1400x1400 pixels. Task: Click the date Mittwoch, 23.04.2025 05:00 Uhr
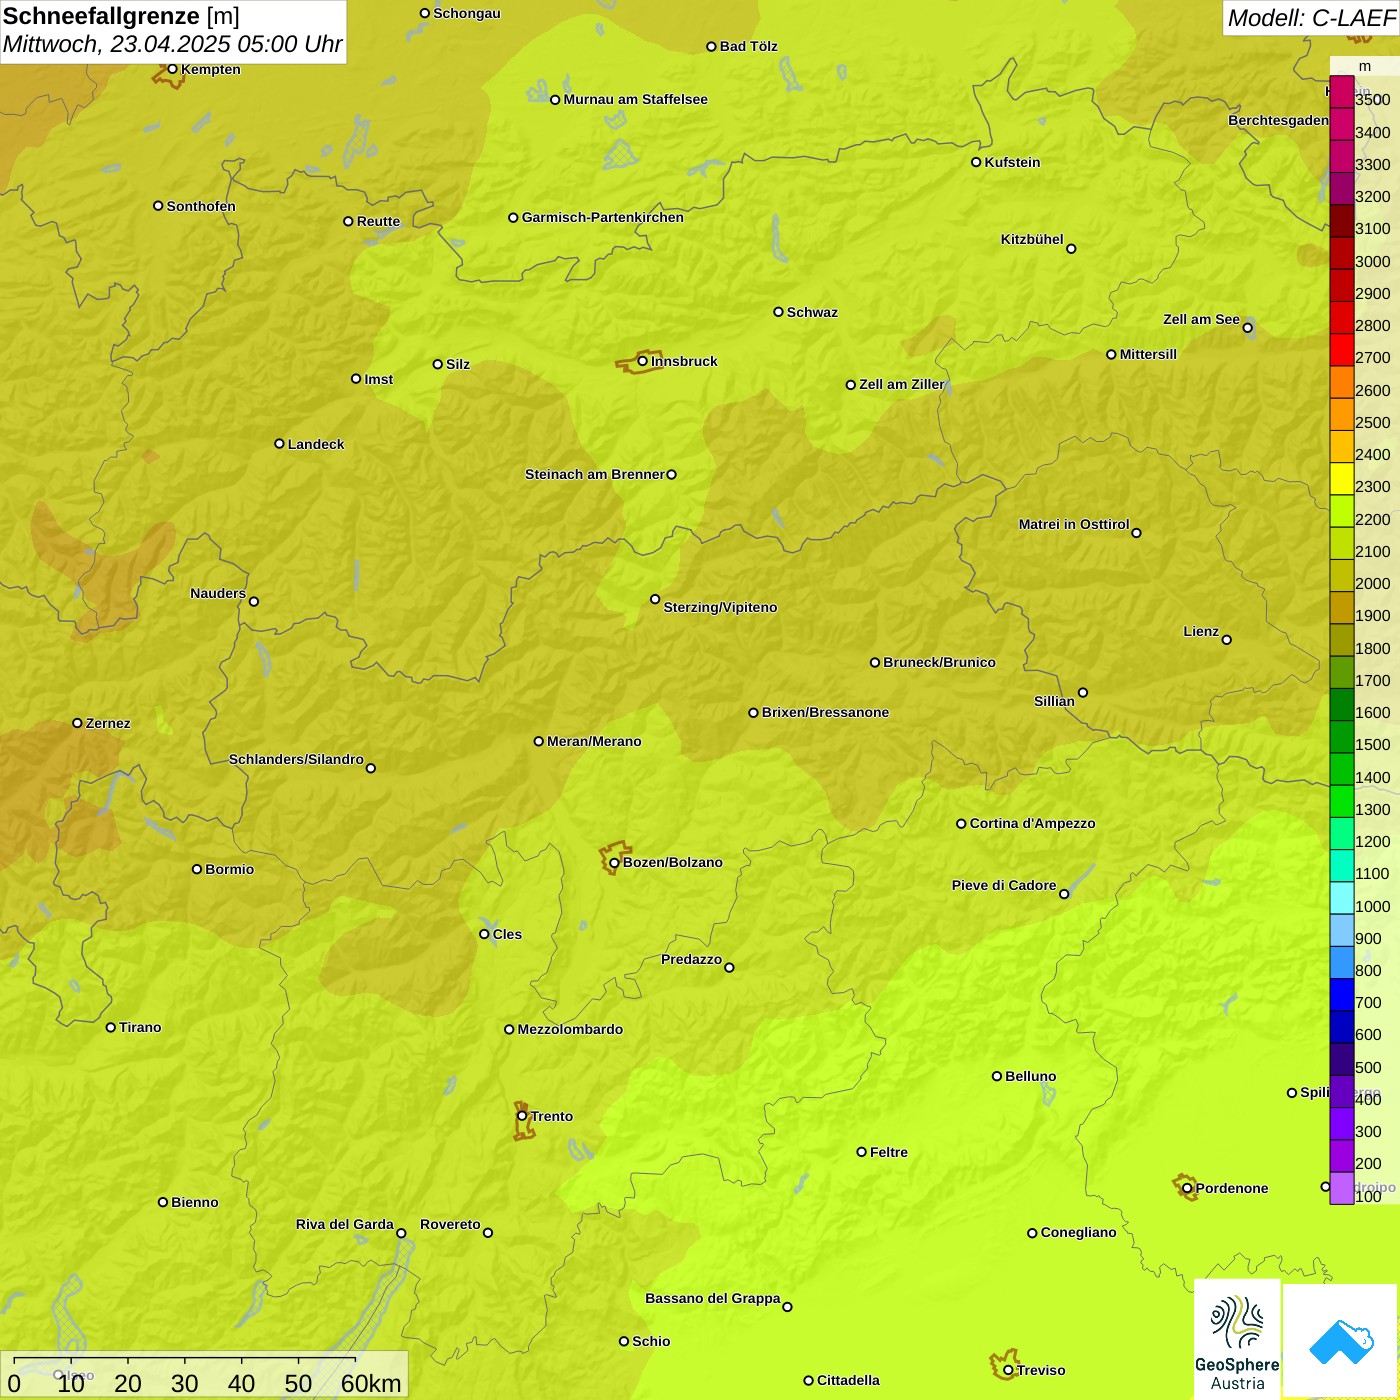point(172,44)
